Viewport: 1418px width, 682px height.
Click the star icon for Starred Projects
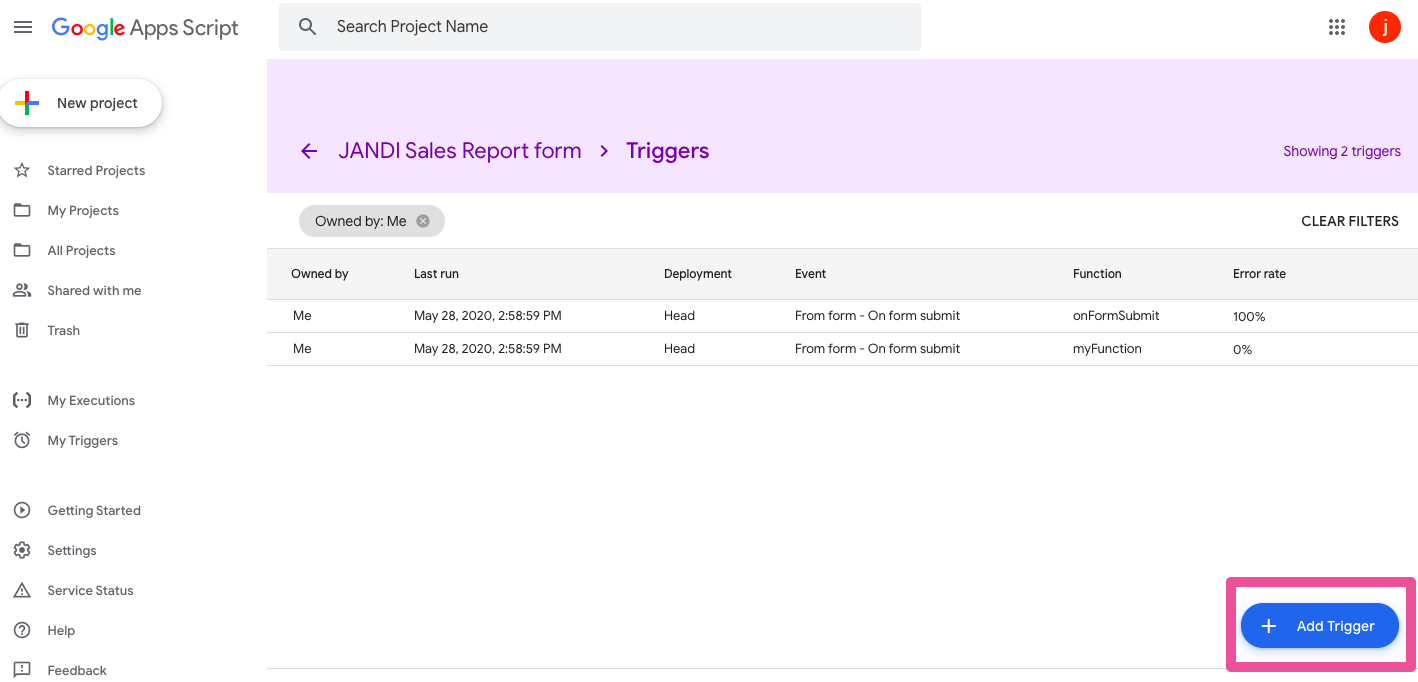[x=22, y=170]
